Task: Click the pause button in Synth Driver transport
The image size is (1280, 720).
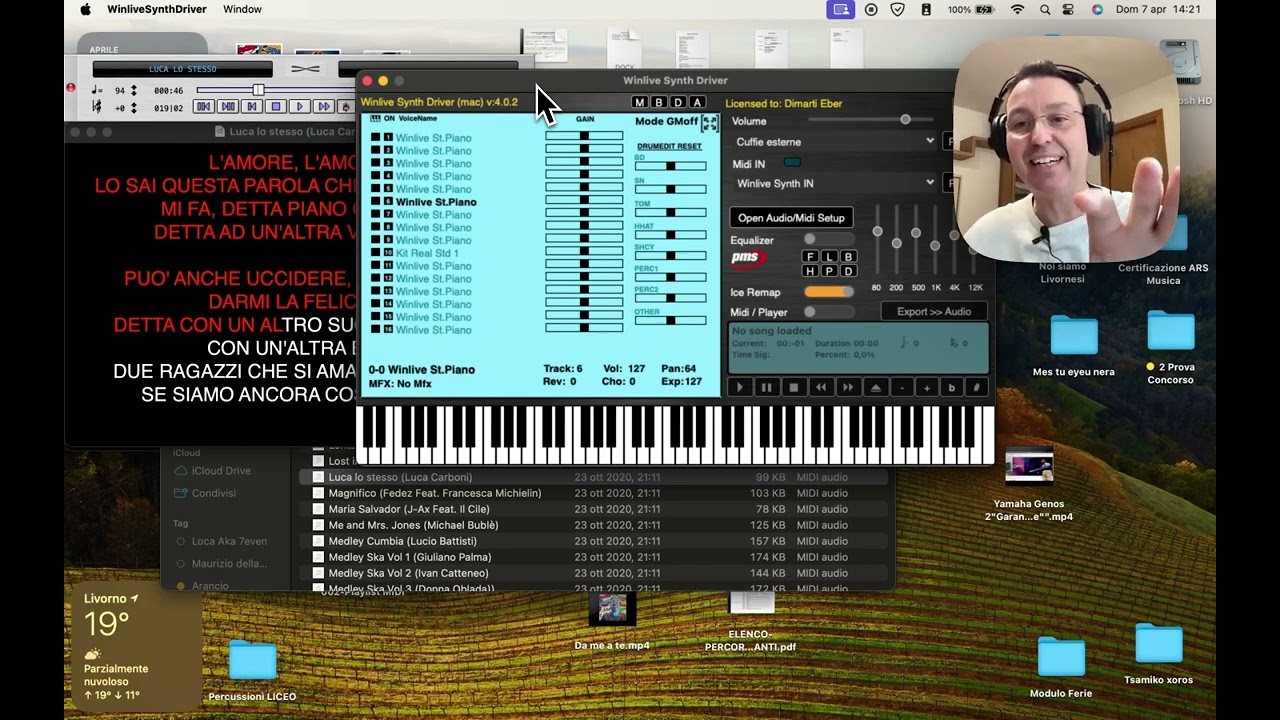Action: coord(767,387)
